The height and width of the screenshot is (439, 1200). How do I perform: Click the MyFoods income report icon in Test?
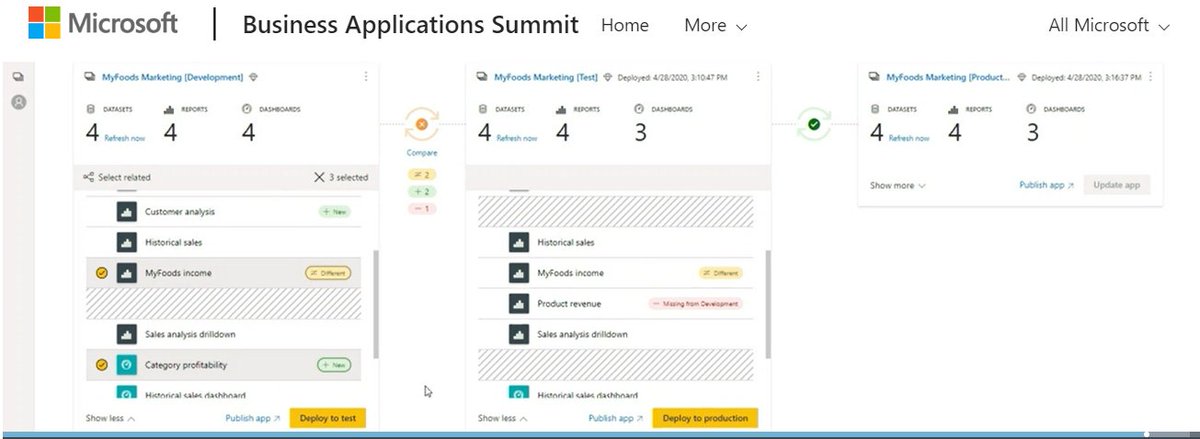point(518,273)
